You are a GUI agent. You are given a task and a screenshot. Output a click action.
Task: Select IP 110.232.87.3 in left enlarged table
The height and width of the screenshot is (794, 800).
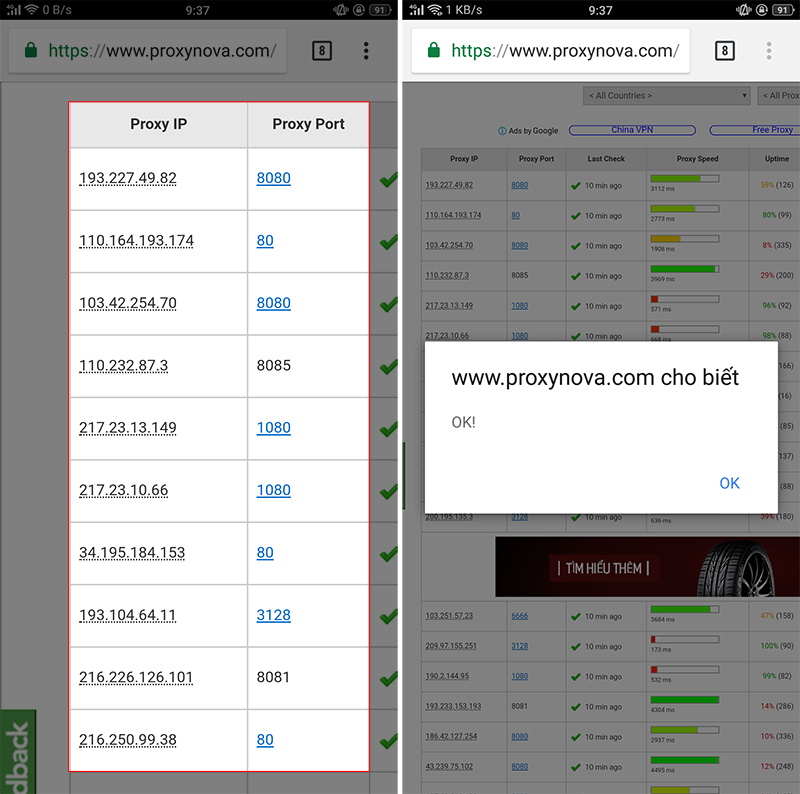[x=123, y=365]
